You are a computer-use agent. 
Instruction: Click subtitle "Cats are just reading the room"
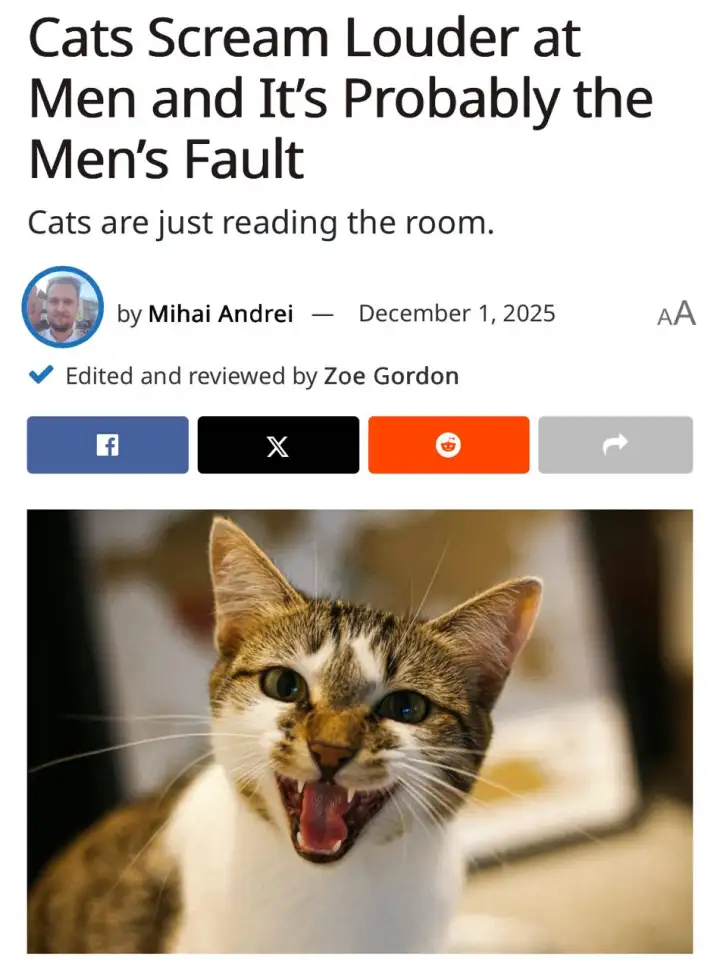click(261, 223)
